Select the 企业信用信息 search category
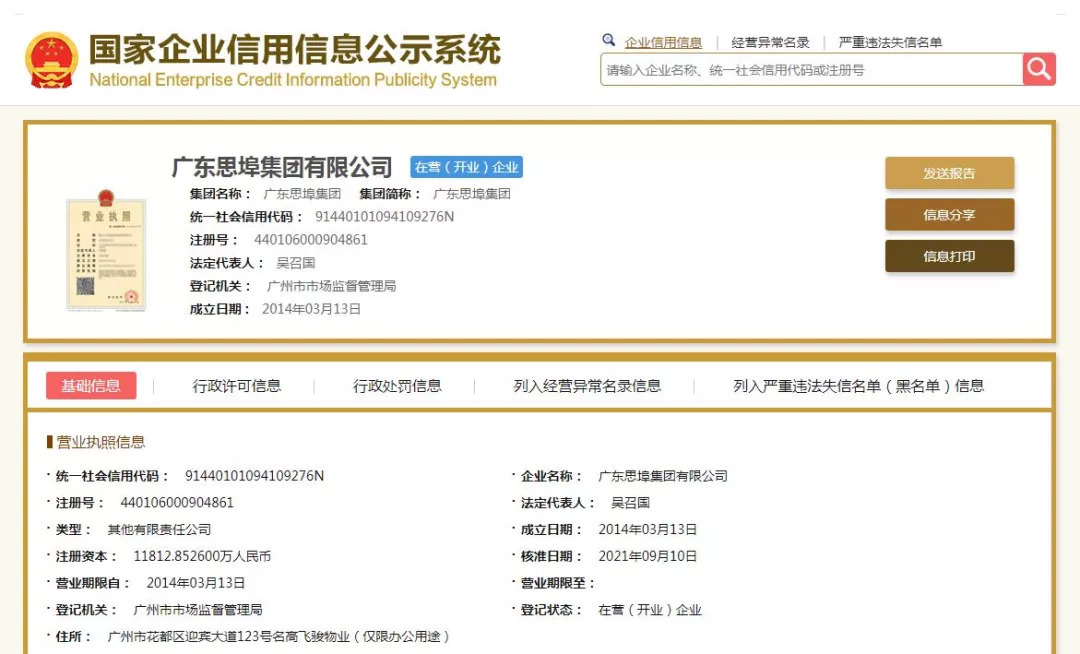 [663, 43]
